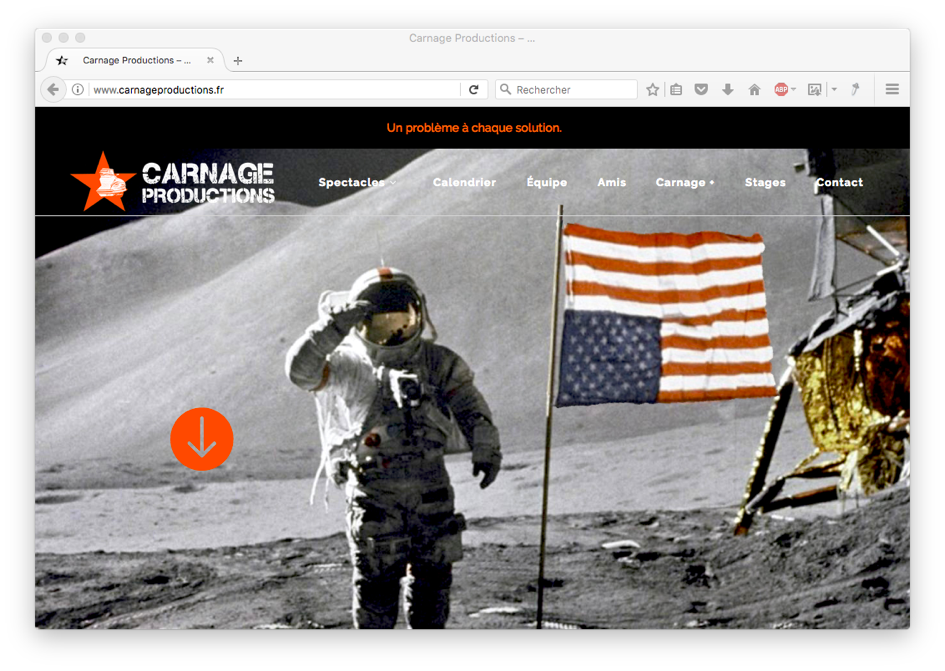Select the Carnage Productions tab

pyautogui.click(x=136, y=60)
